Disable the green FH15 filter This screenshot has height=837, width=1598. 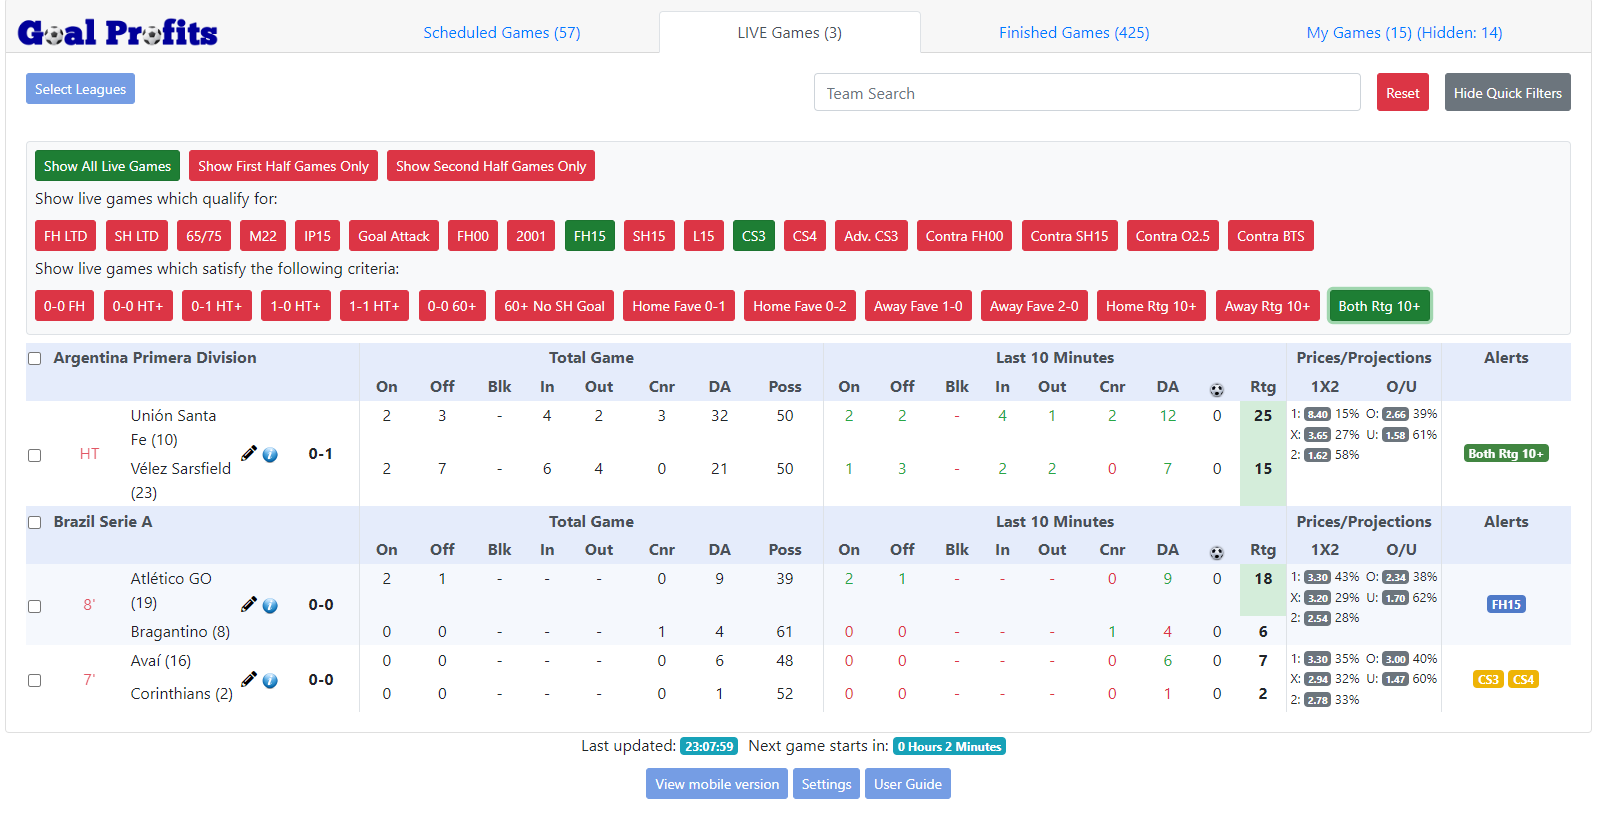pyautogui.click(x=590, y=236)
